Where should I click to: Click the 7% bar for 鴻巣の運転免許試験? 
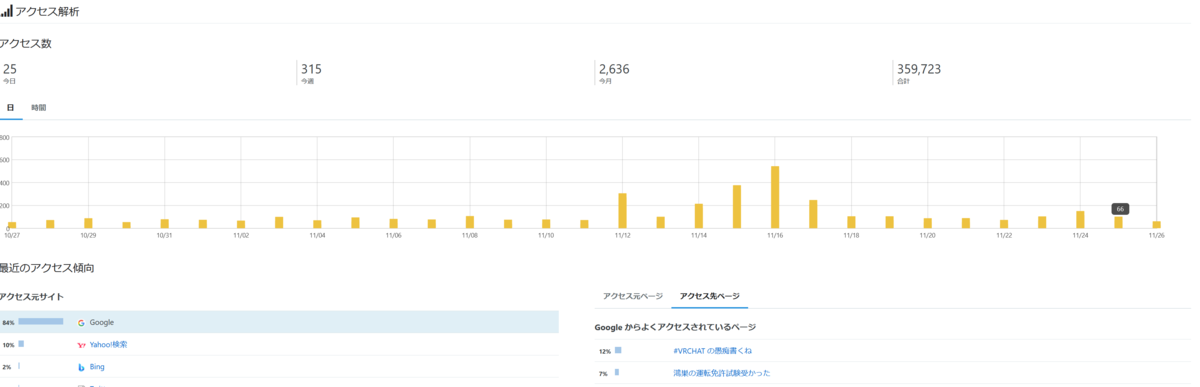(x=616, y=372)
